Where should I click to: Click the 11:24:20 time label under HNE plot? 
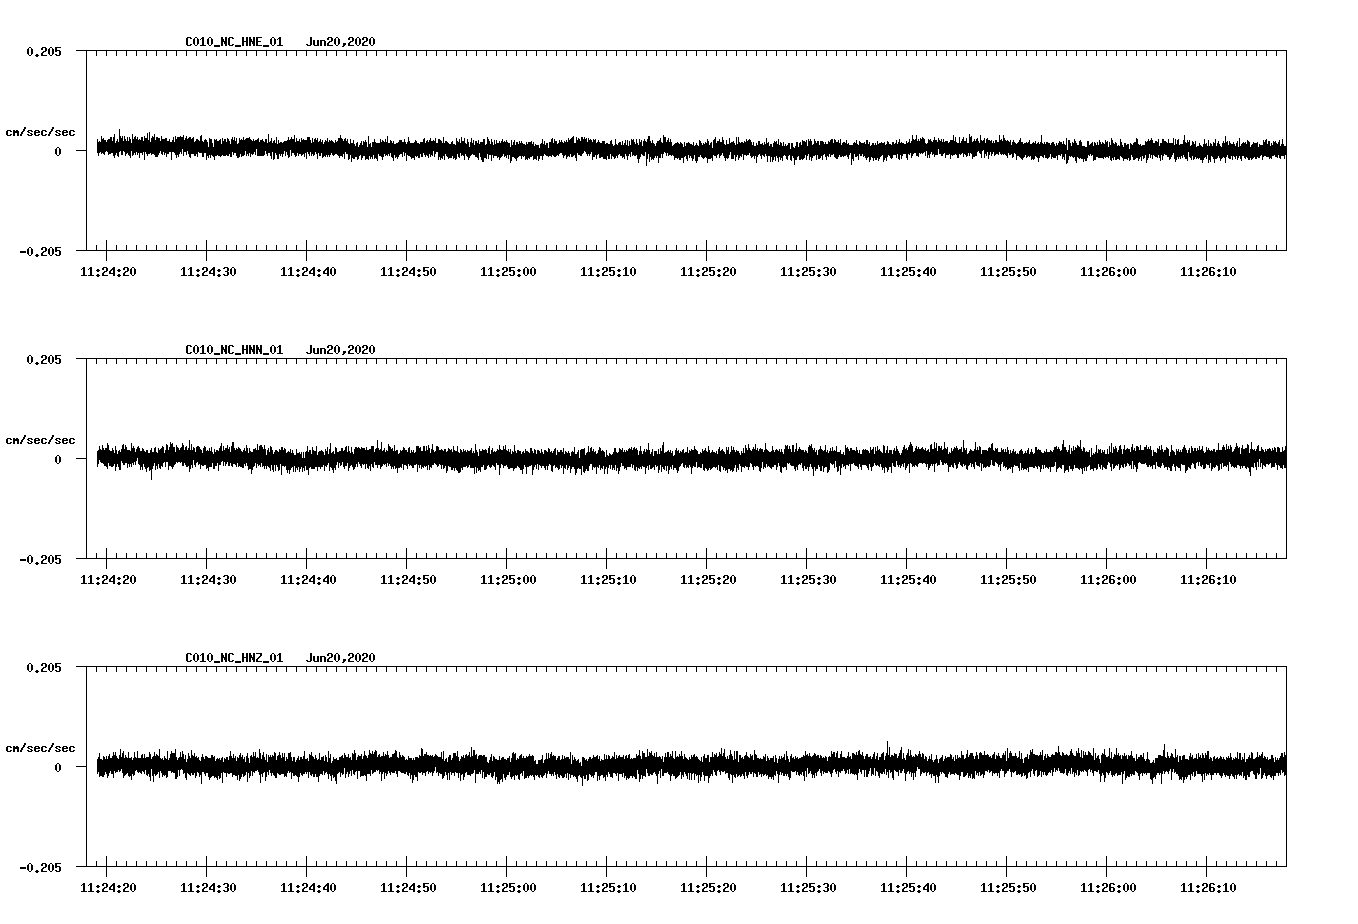click(x=108, y=272)
